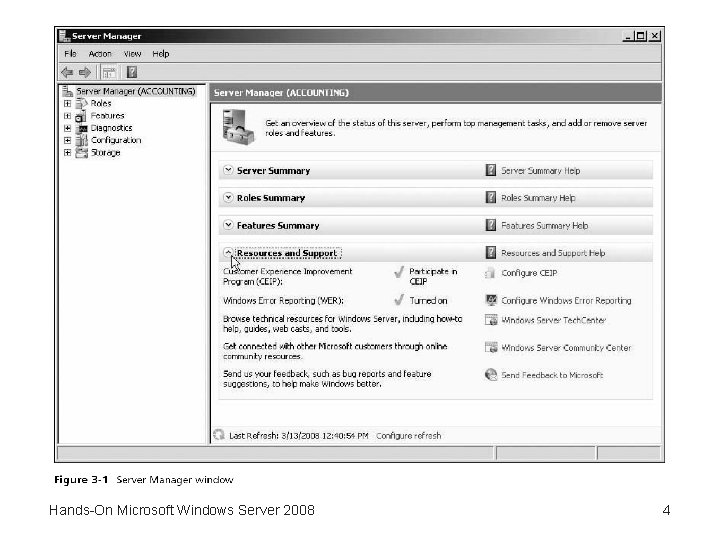The height and width of the screenshot is (540, 720).
Task: Click the Roles Summary heading text
Action: (x=271, y=198)
